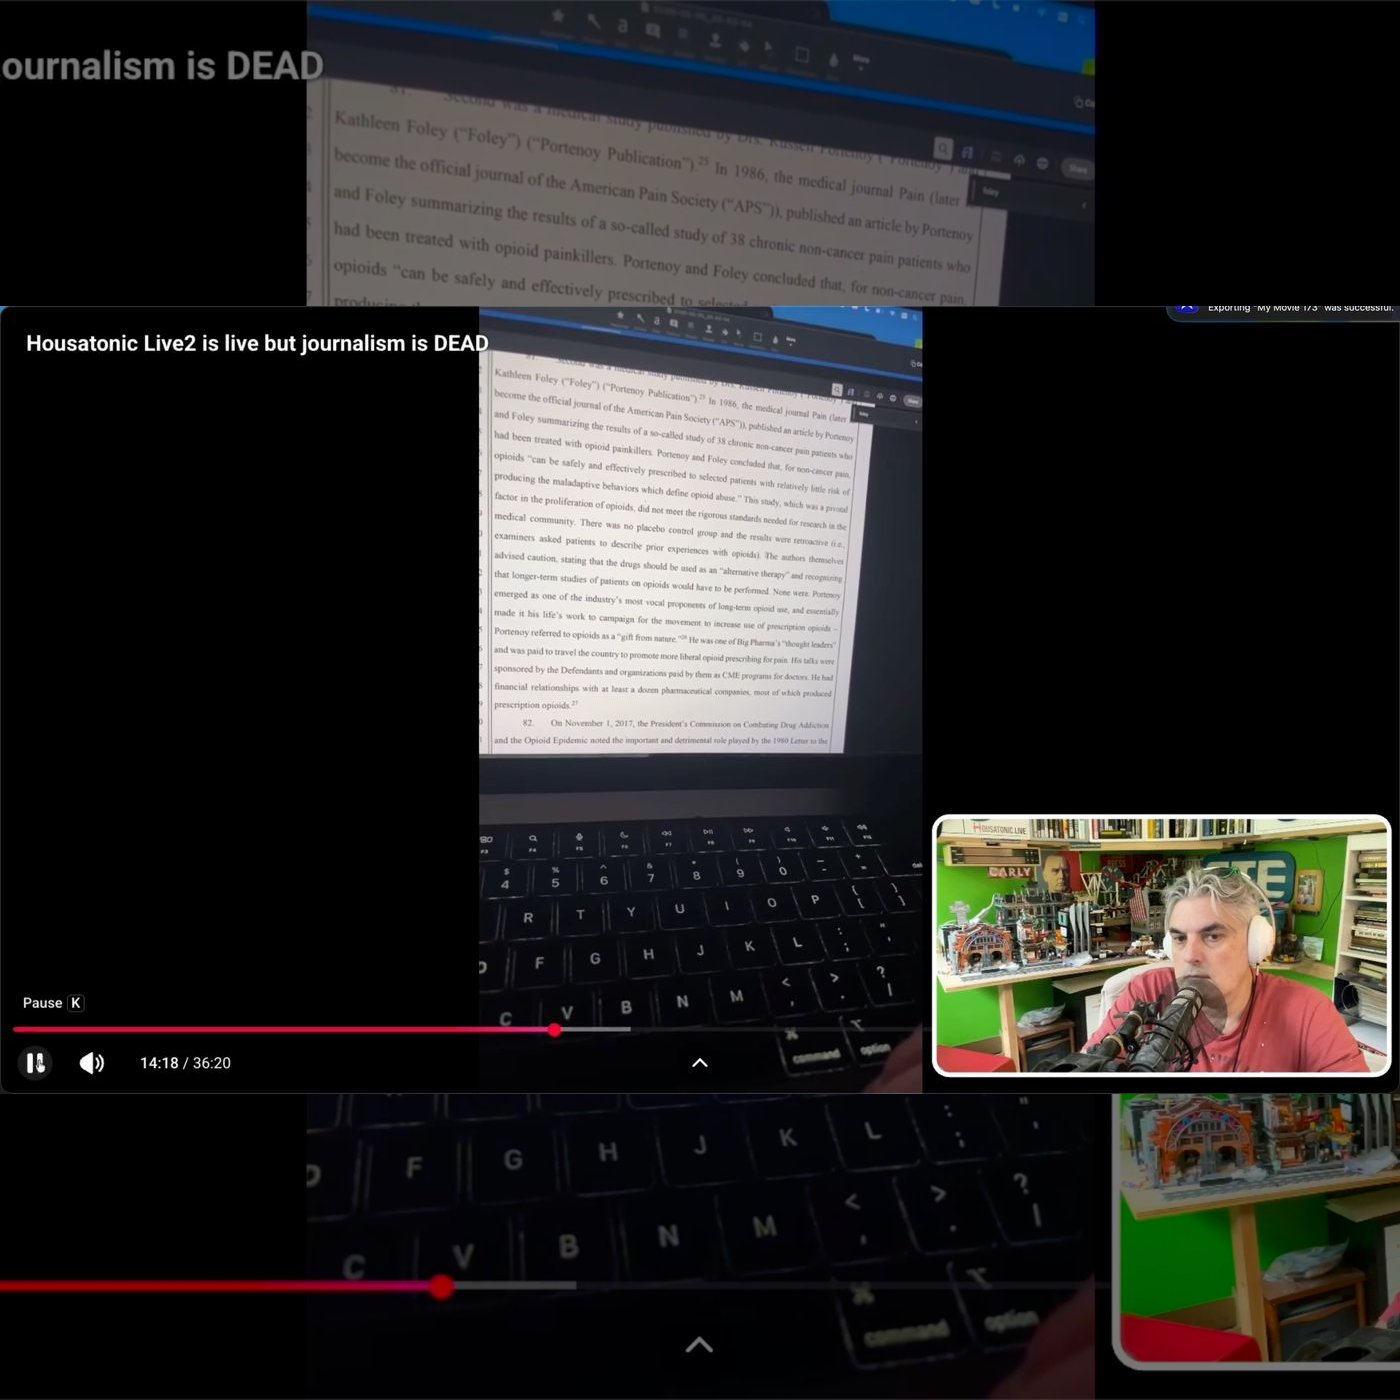Click the red progress bar scrubber handle

pyautogui.click(x=554, y=1029)
